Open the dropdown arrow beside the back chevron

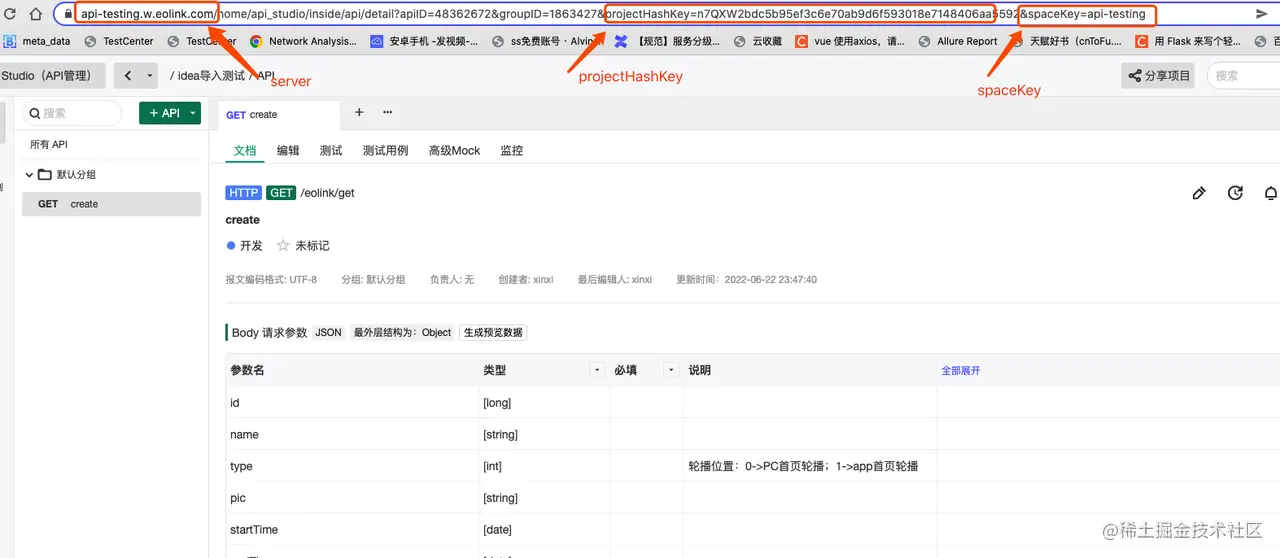[150, 76]
